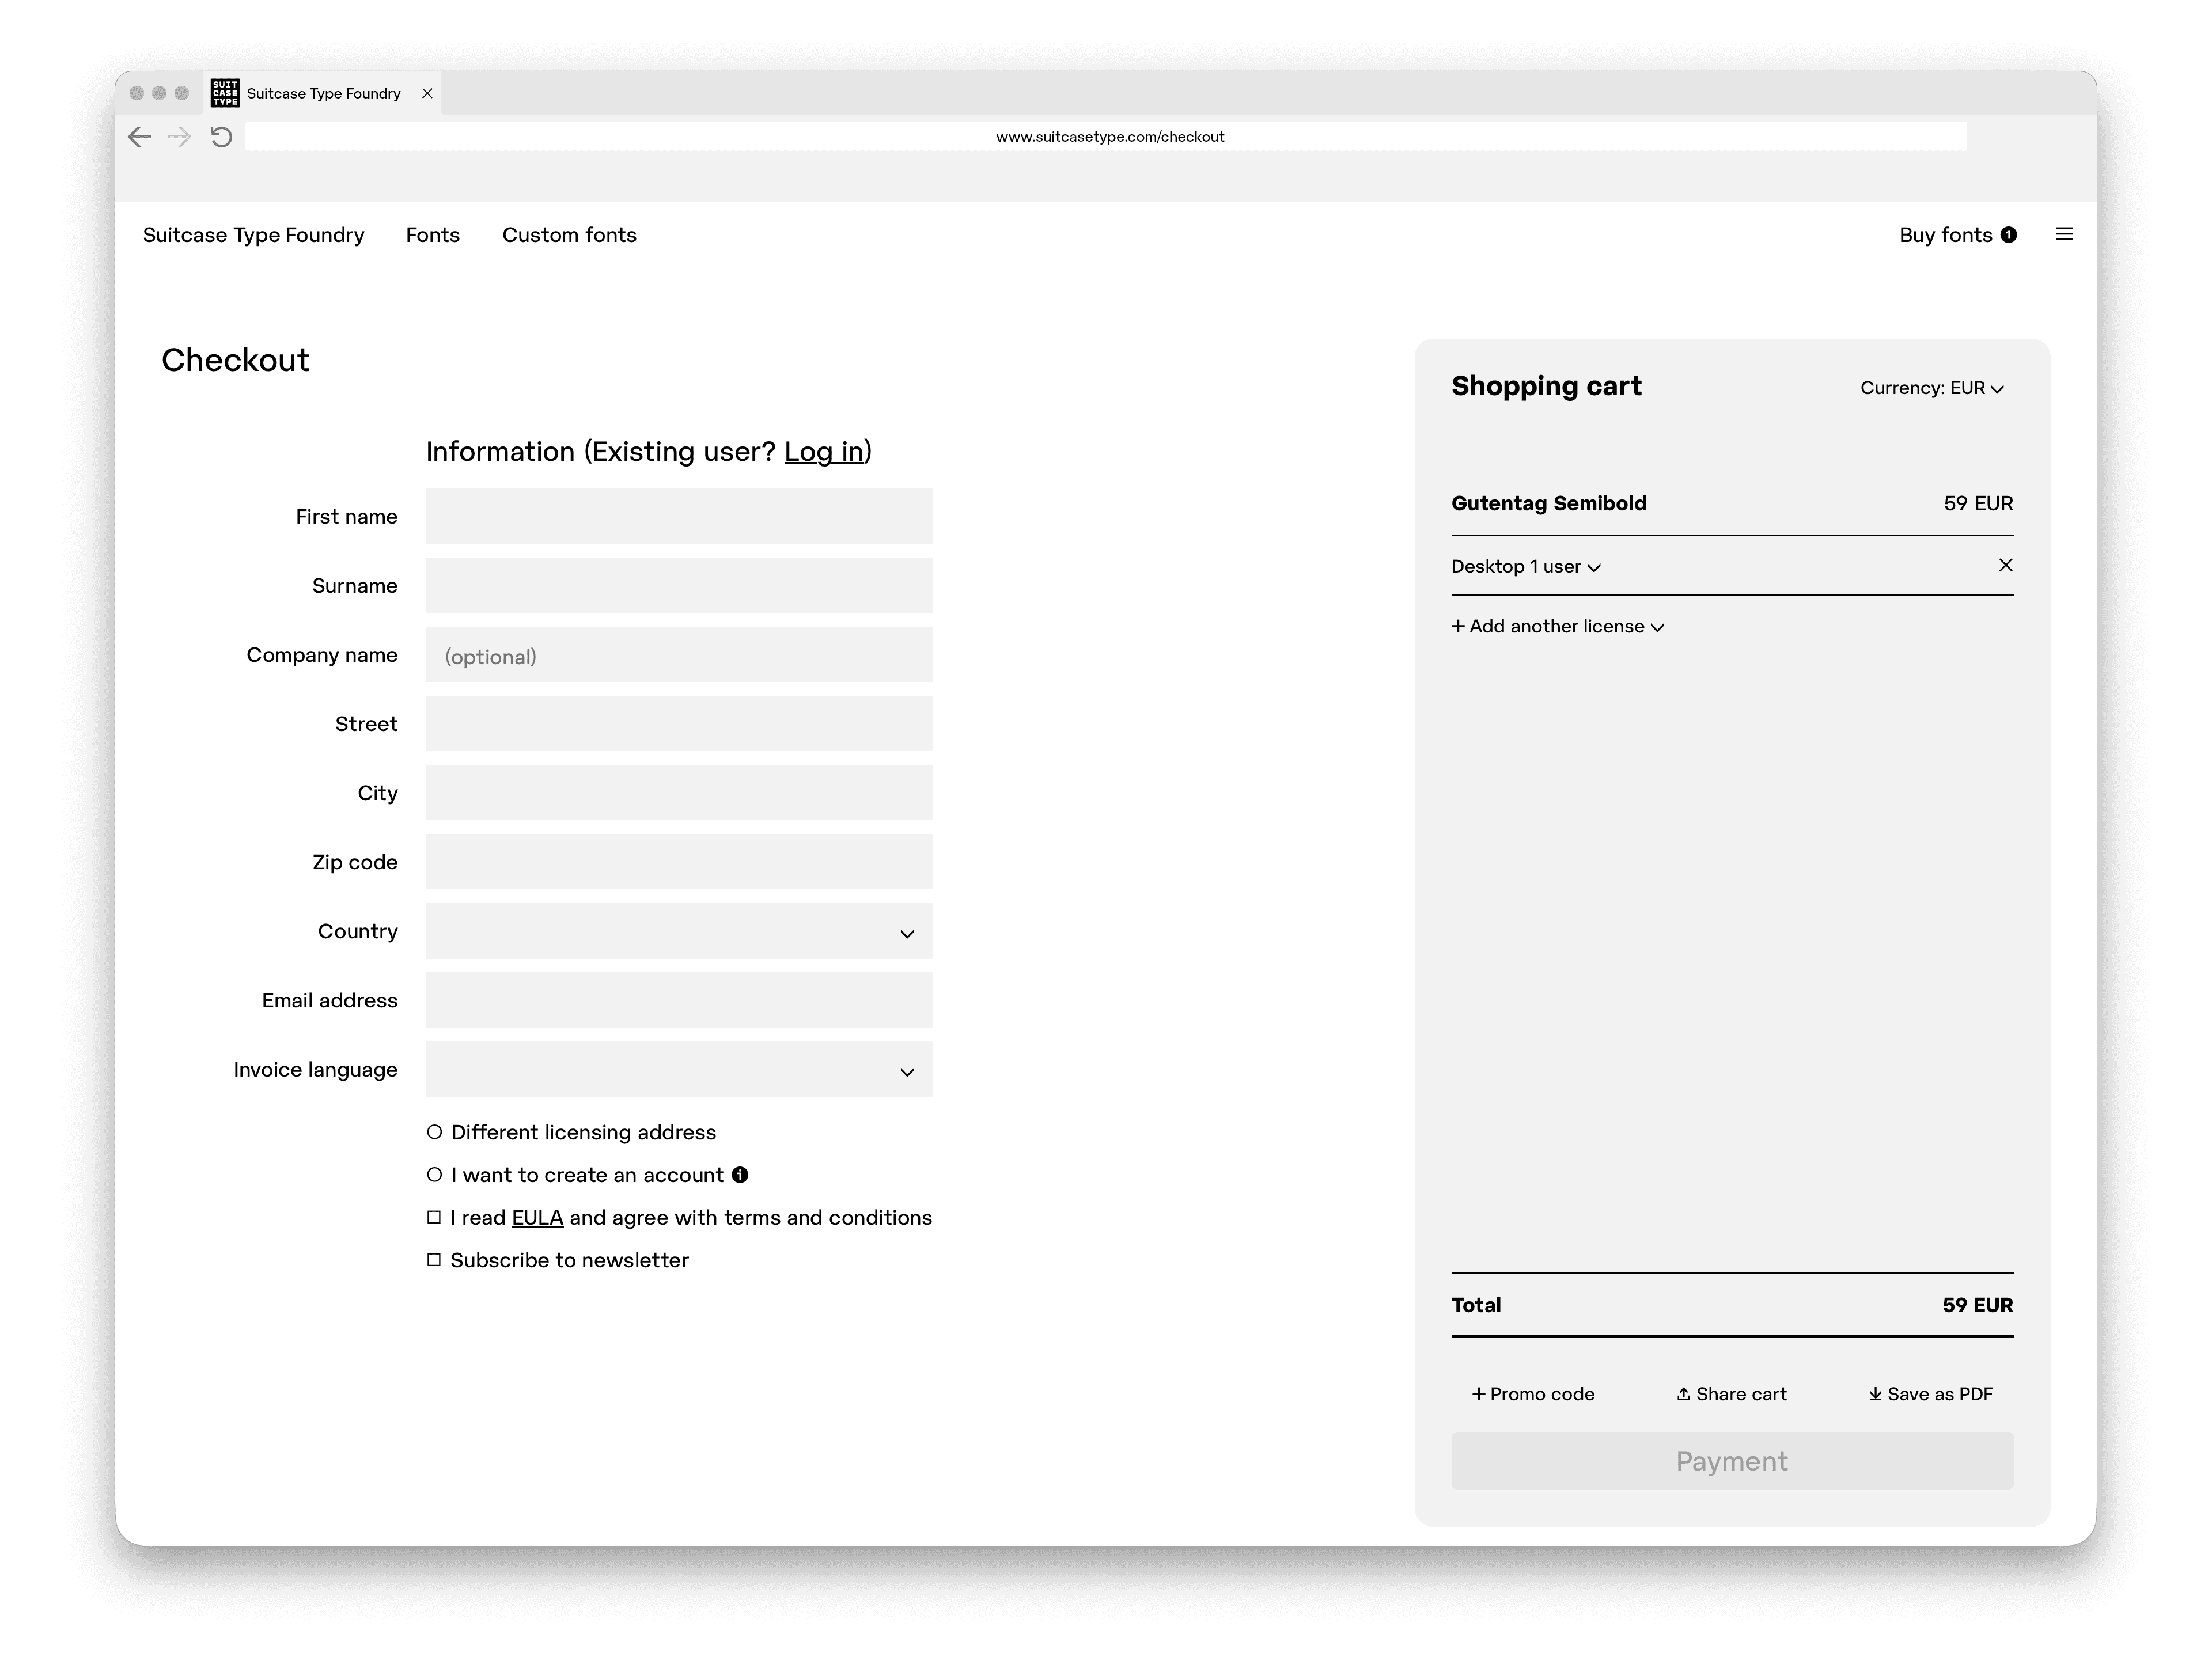Focus the Street field
The width and height of the screenshot is (2212, 1659).
[x=679, y=724]
